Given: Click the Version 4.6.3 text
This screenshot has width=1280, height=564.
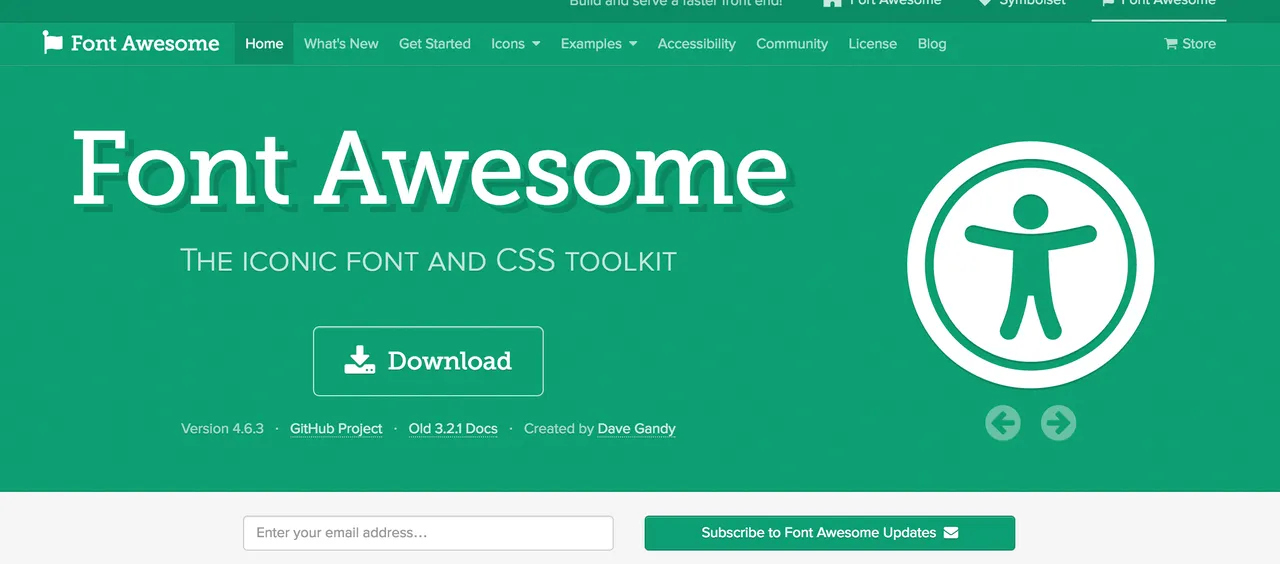Looking at the screenshot, I should click(222, 428).
